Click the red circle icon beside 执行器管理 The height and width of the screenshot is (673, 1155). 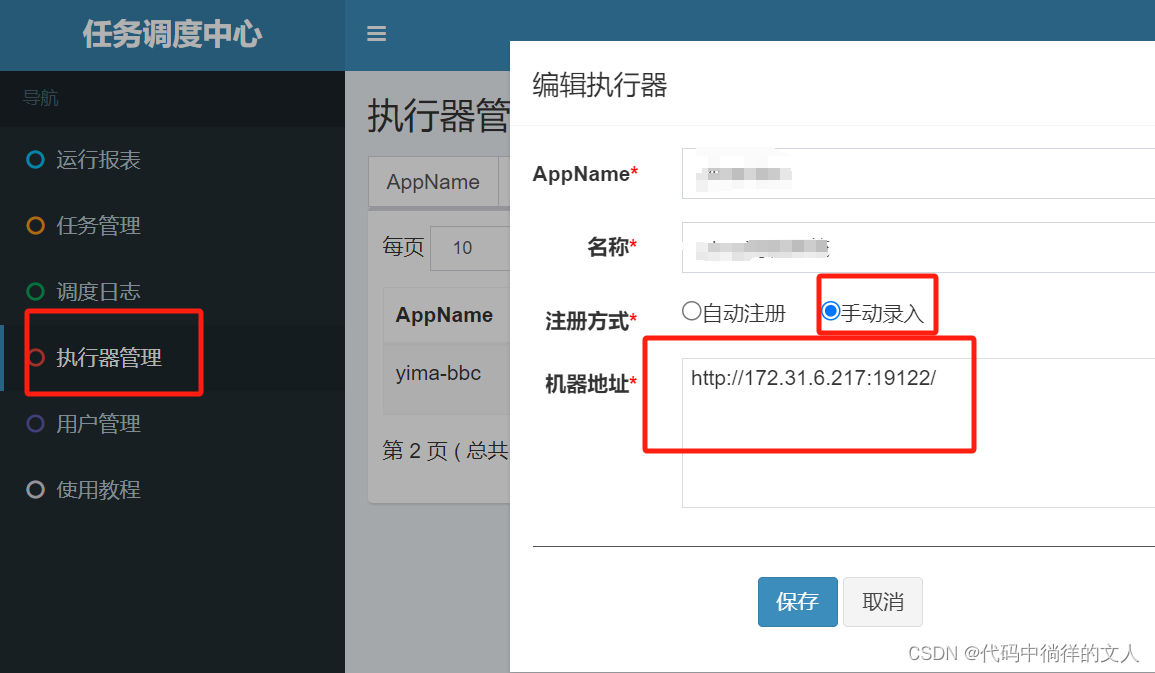click(35, 357)
